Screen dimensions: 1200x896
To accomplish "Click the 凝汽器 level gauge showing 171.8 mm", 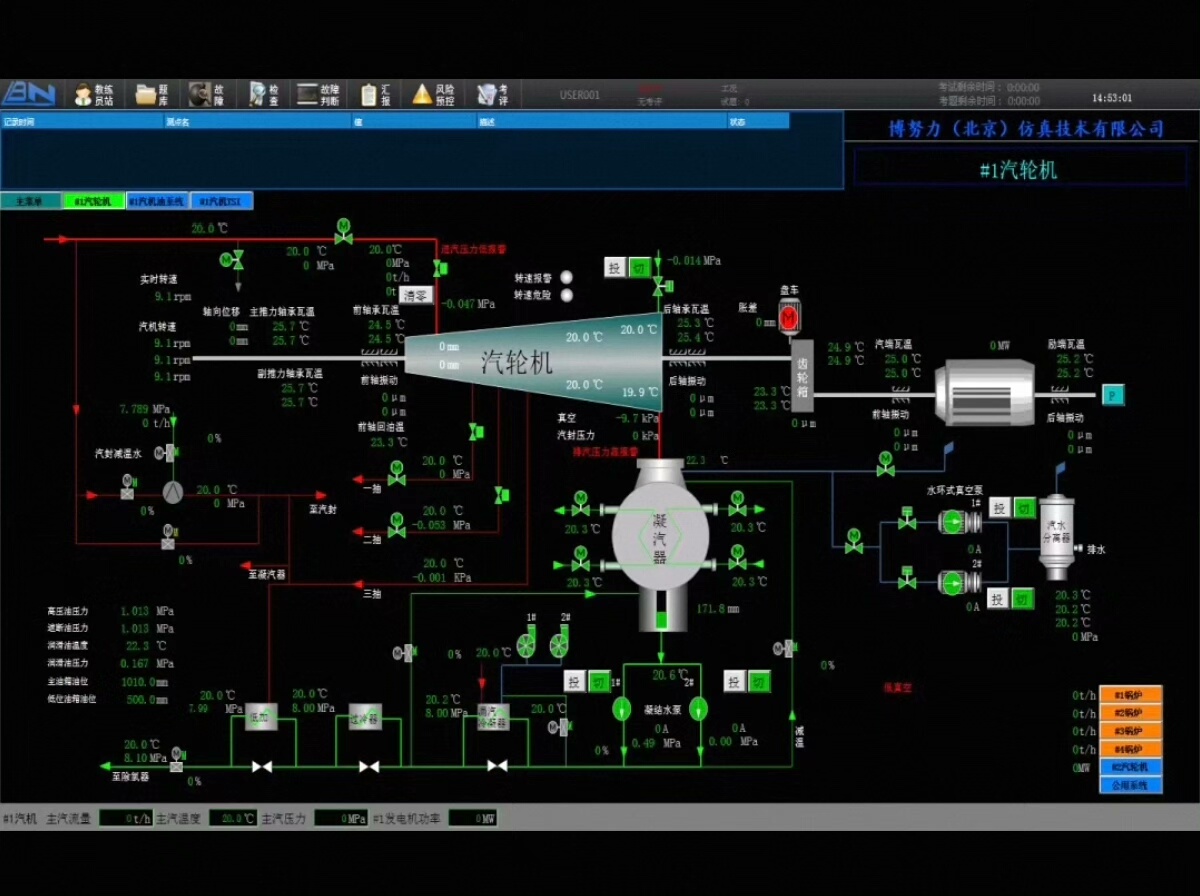I will (661, 610).
